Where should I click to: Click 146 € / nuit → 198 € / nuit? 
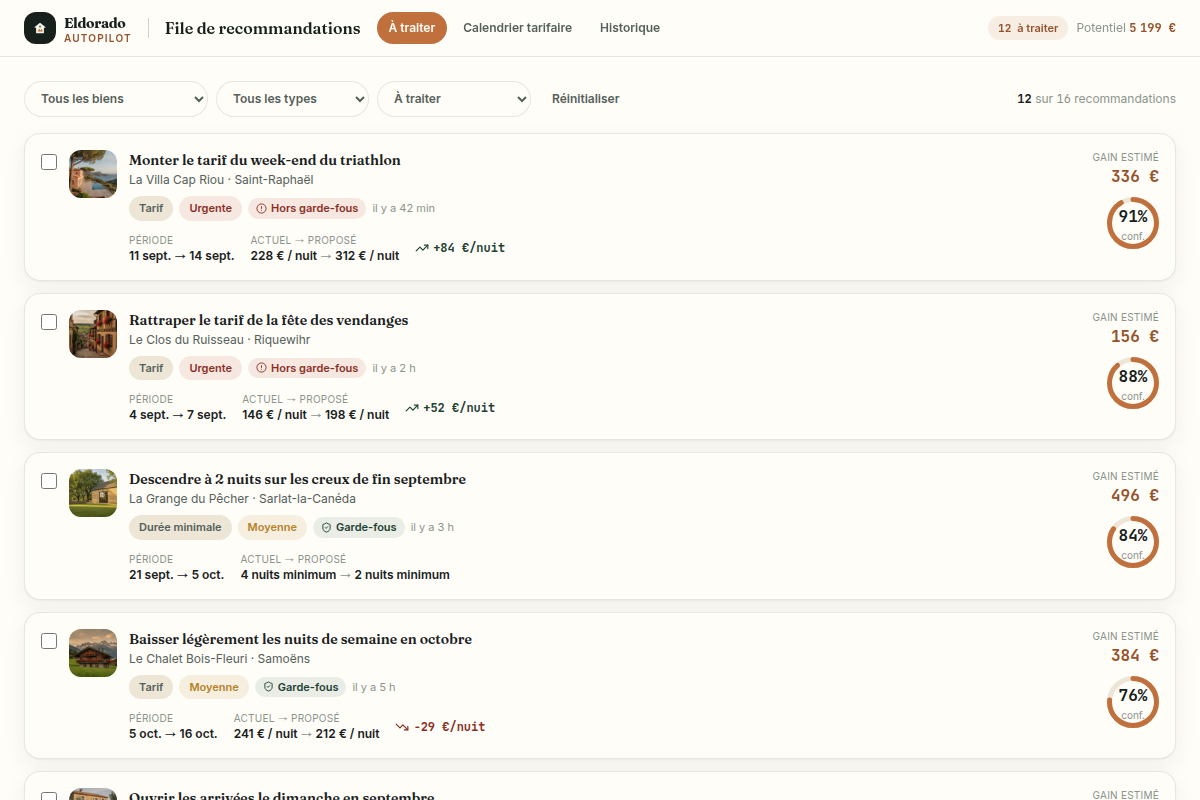click(x=316, y=415)
